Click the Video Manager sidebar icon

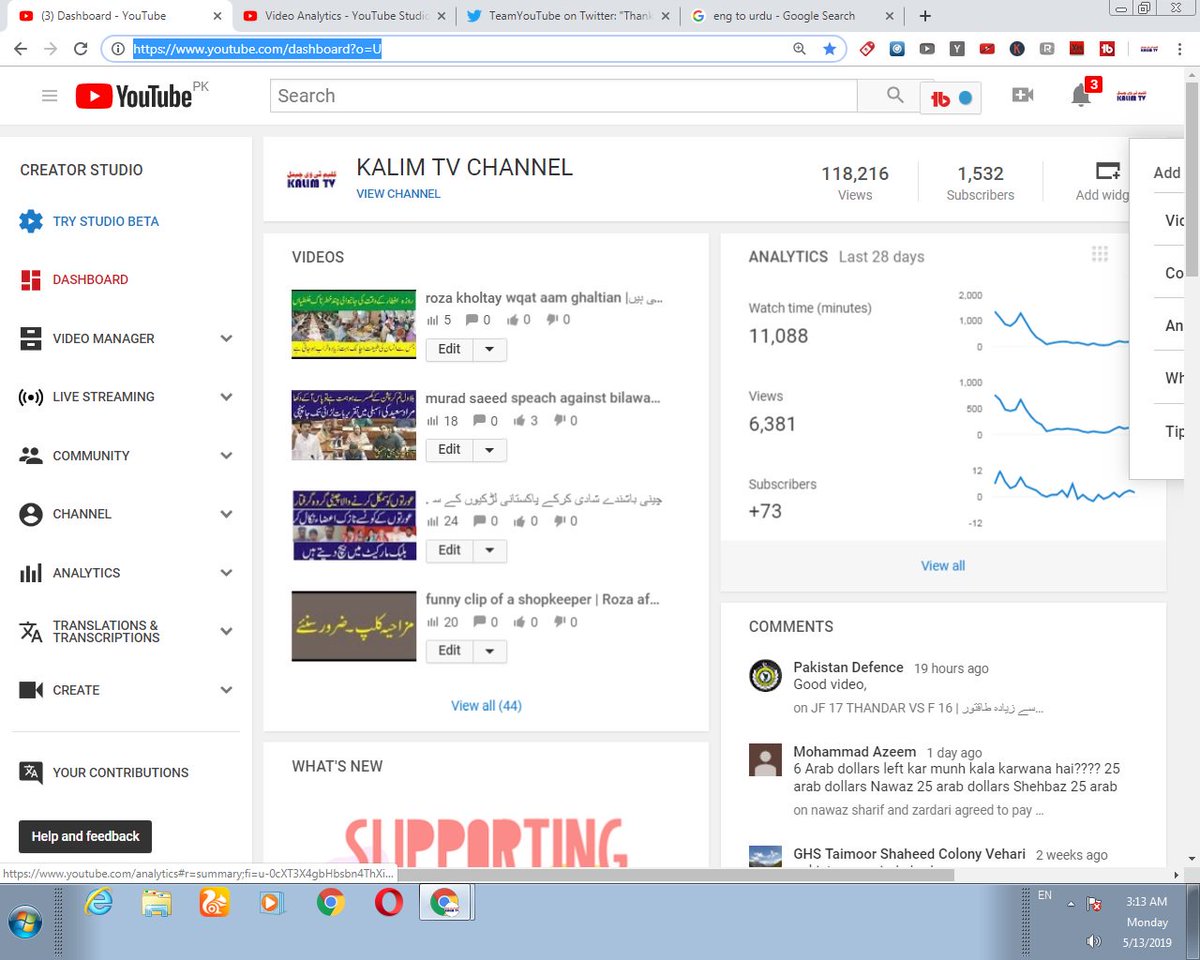click(x=31, y=338)
